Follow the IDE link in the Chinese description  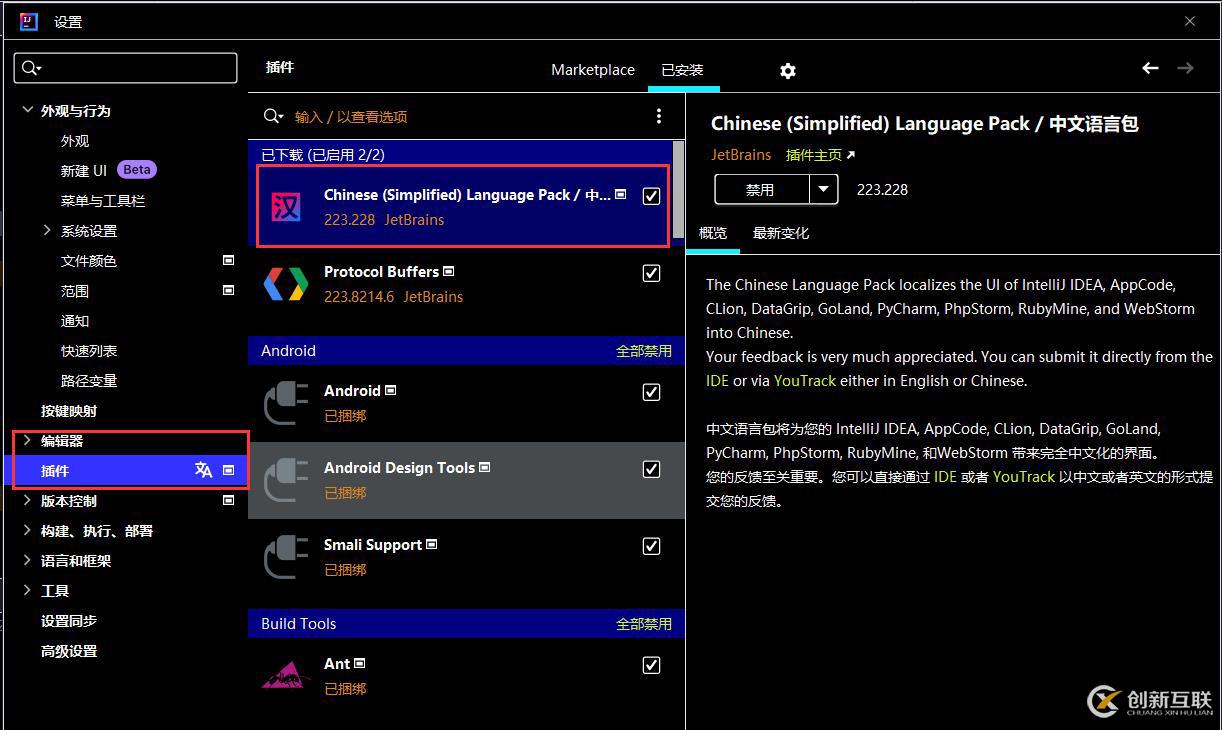point(945,477)
